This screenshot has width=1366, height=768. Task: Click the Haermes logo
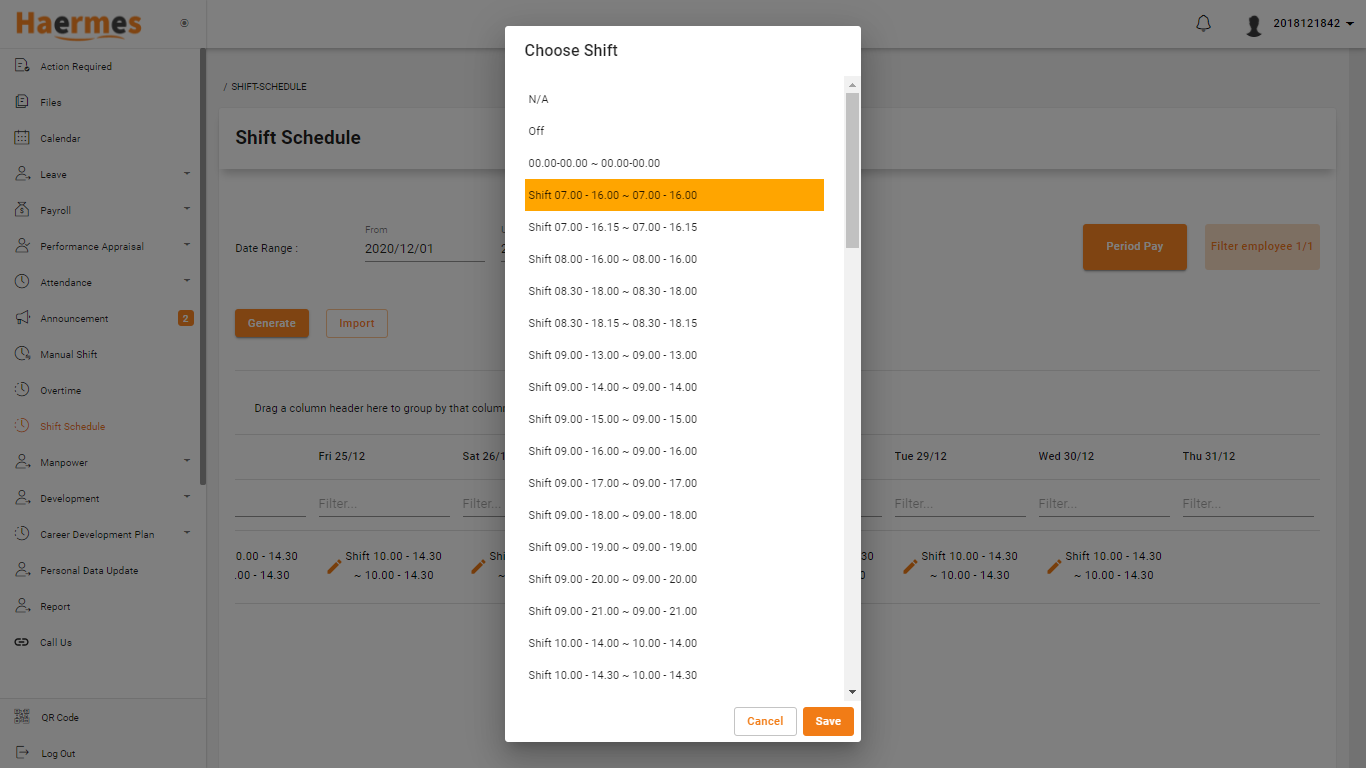pos(78,24)
